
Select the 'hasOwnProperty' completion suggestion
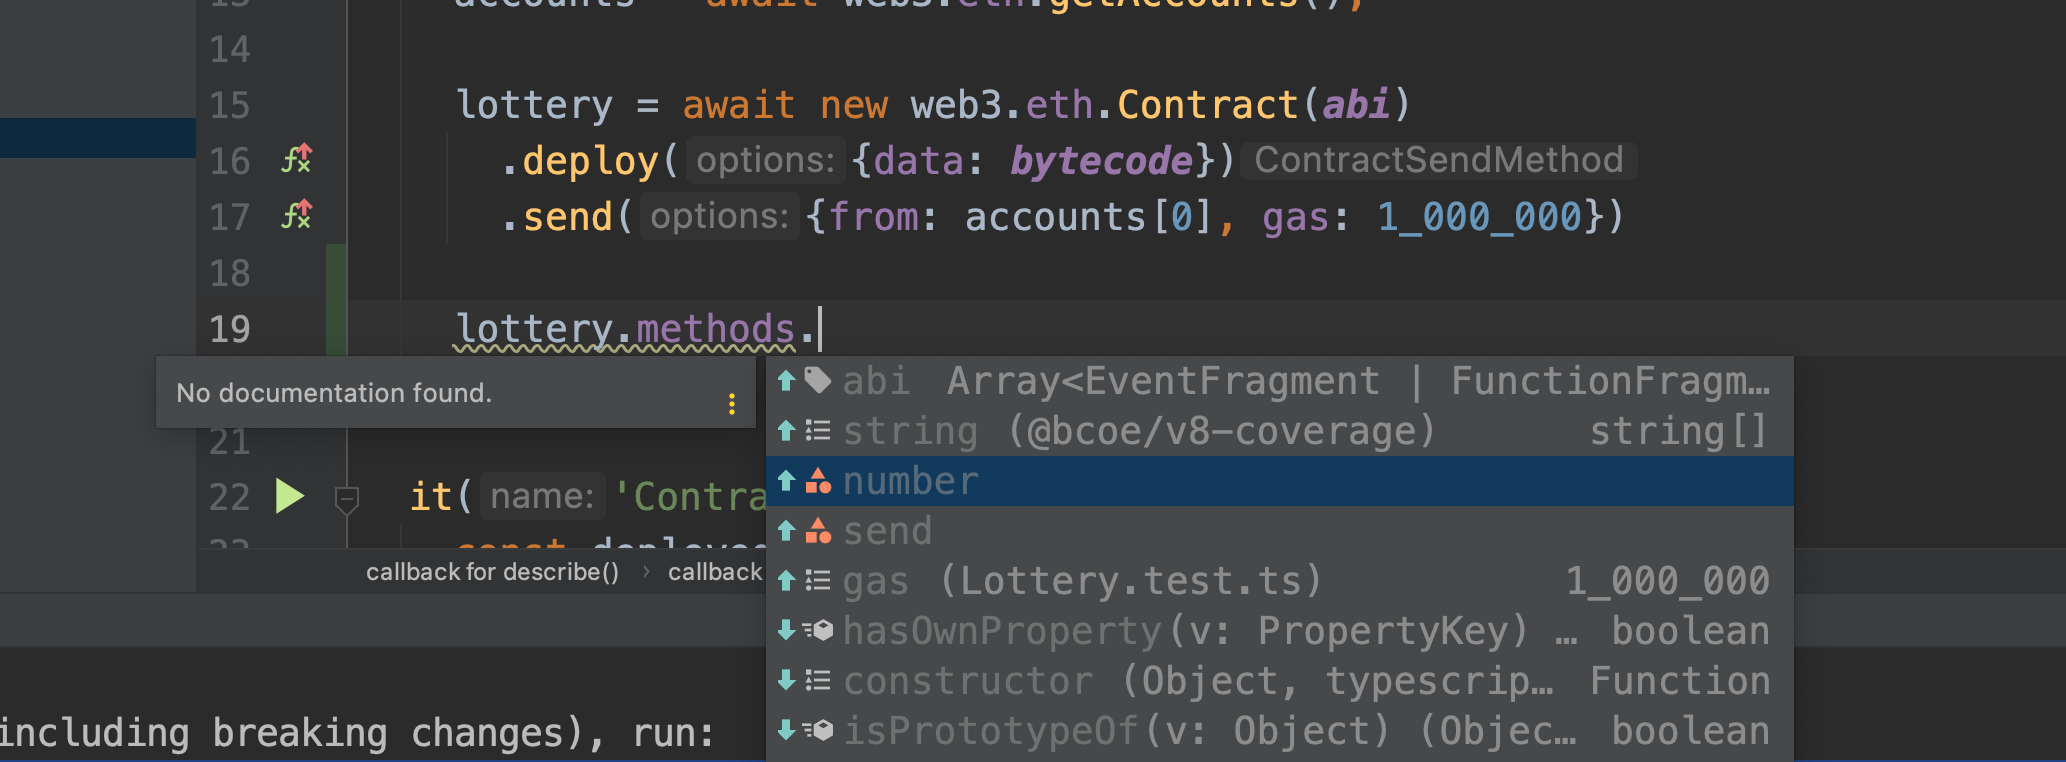(x=1279, y=631)
